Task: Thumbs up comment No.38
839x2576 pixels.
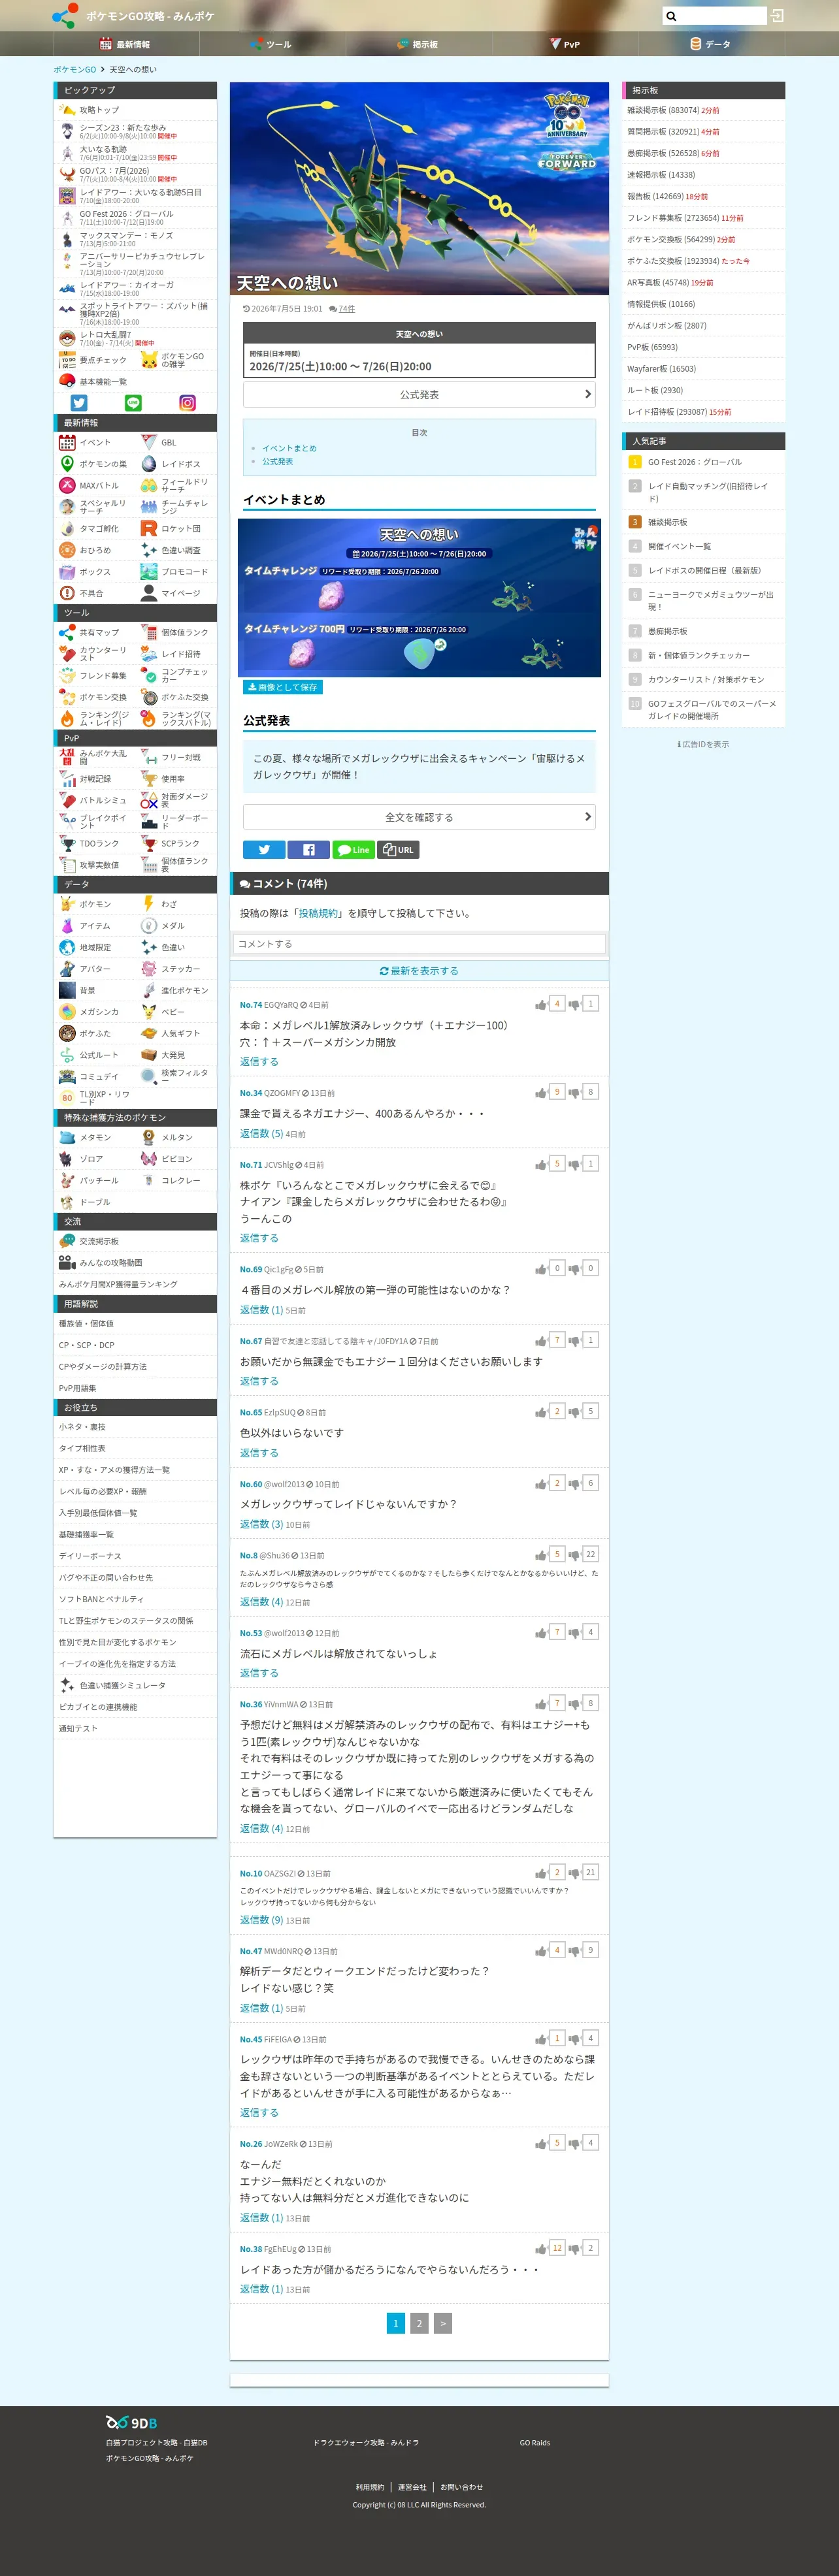Action: [541, 2249]
